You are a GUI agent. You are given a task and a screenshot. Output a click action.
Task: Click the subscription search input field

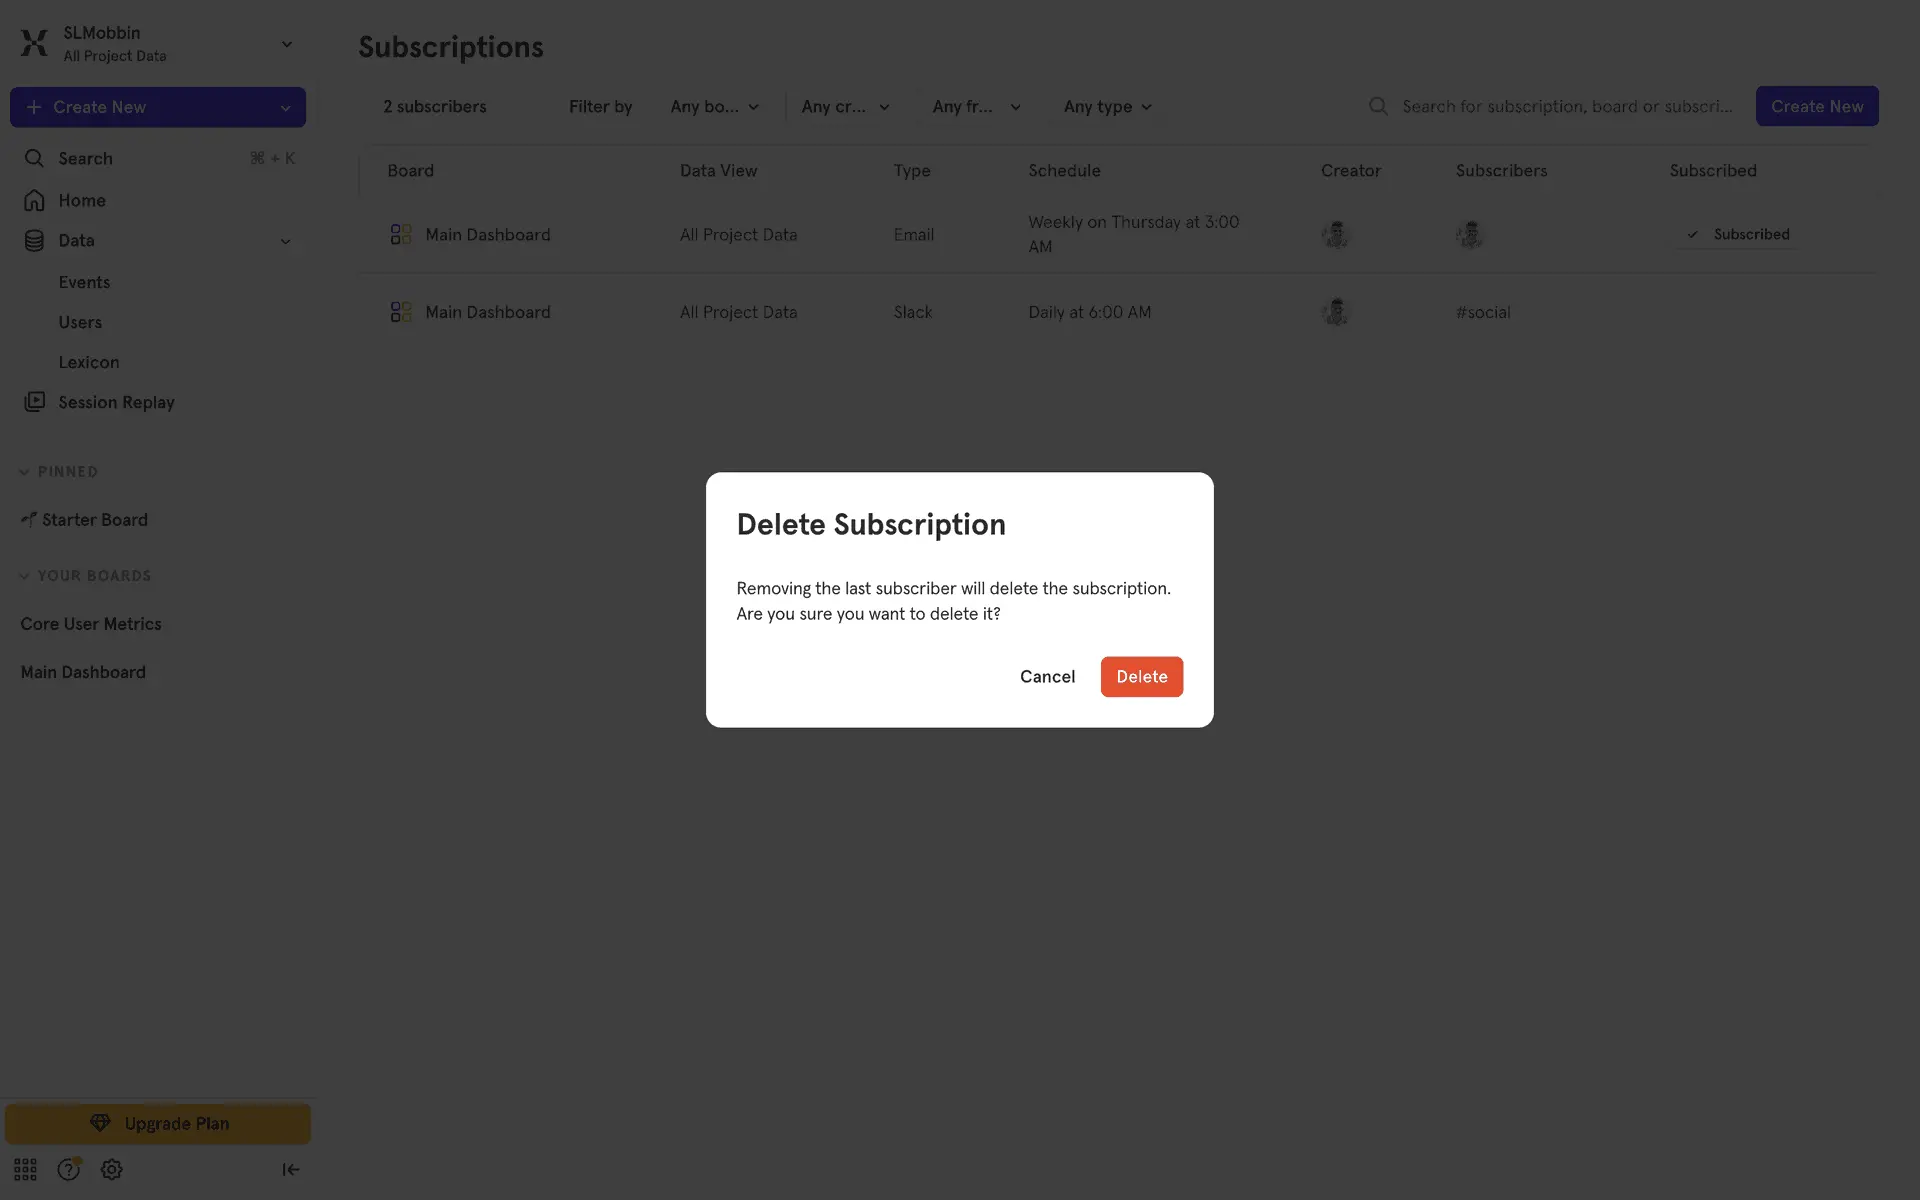[1566, 107]
